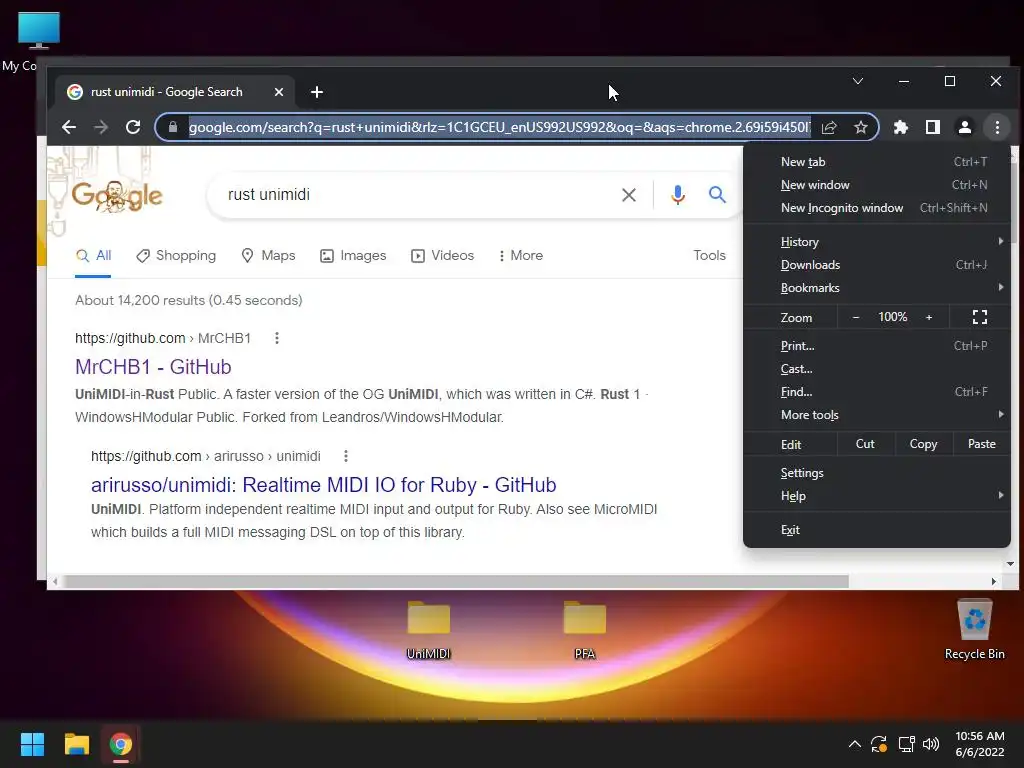Select the Recycle Bin icon

[974, 630]
